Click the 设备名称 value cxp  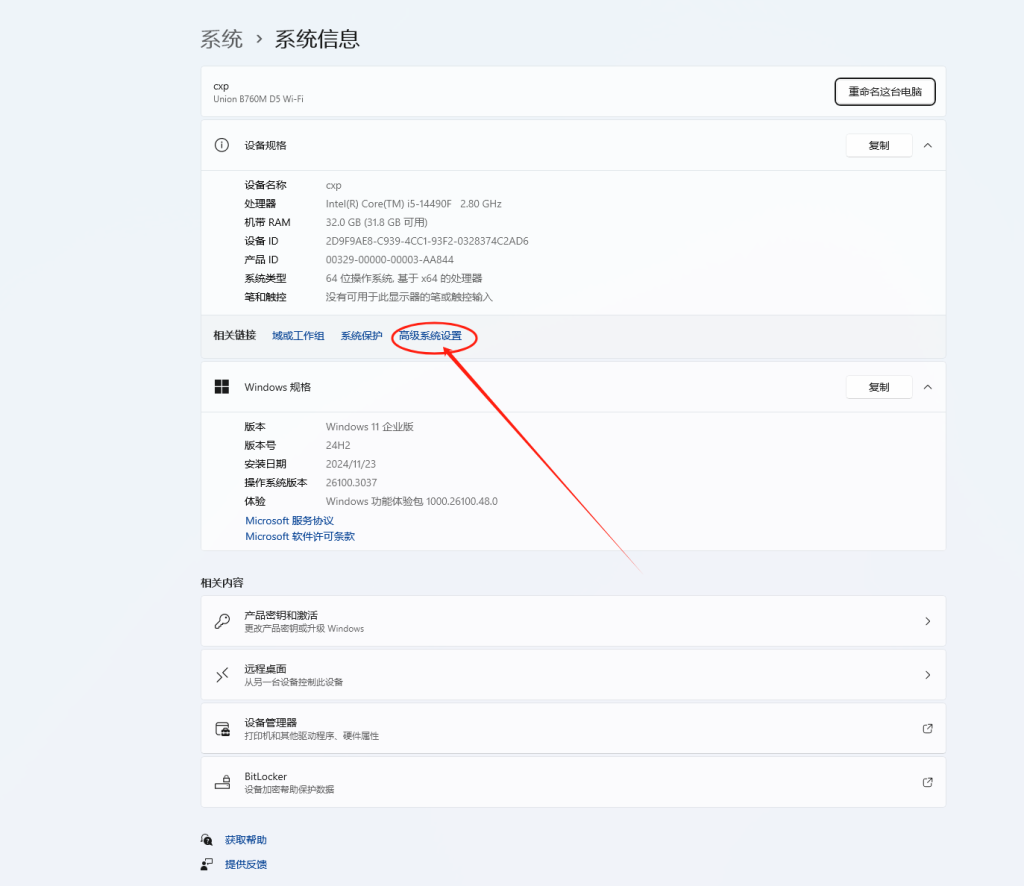334,185
